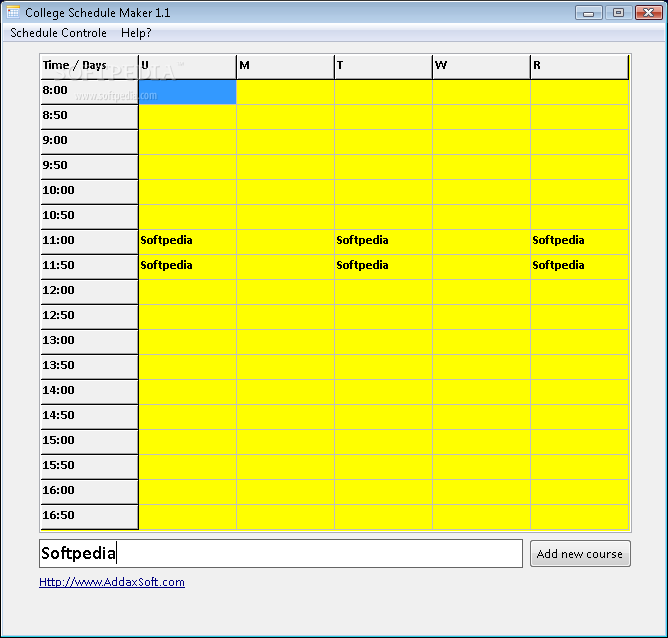Image resolution: width=668 pixels, height=638 pixels.
Task: Click the Add new course button
Action: tap(580, 554)
